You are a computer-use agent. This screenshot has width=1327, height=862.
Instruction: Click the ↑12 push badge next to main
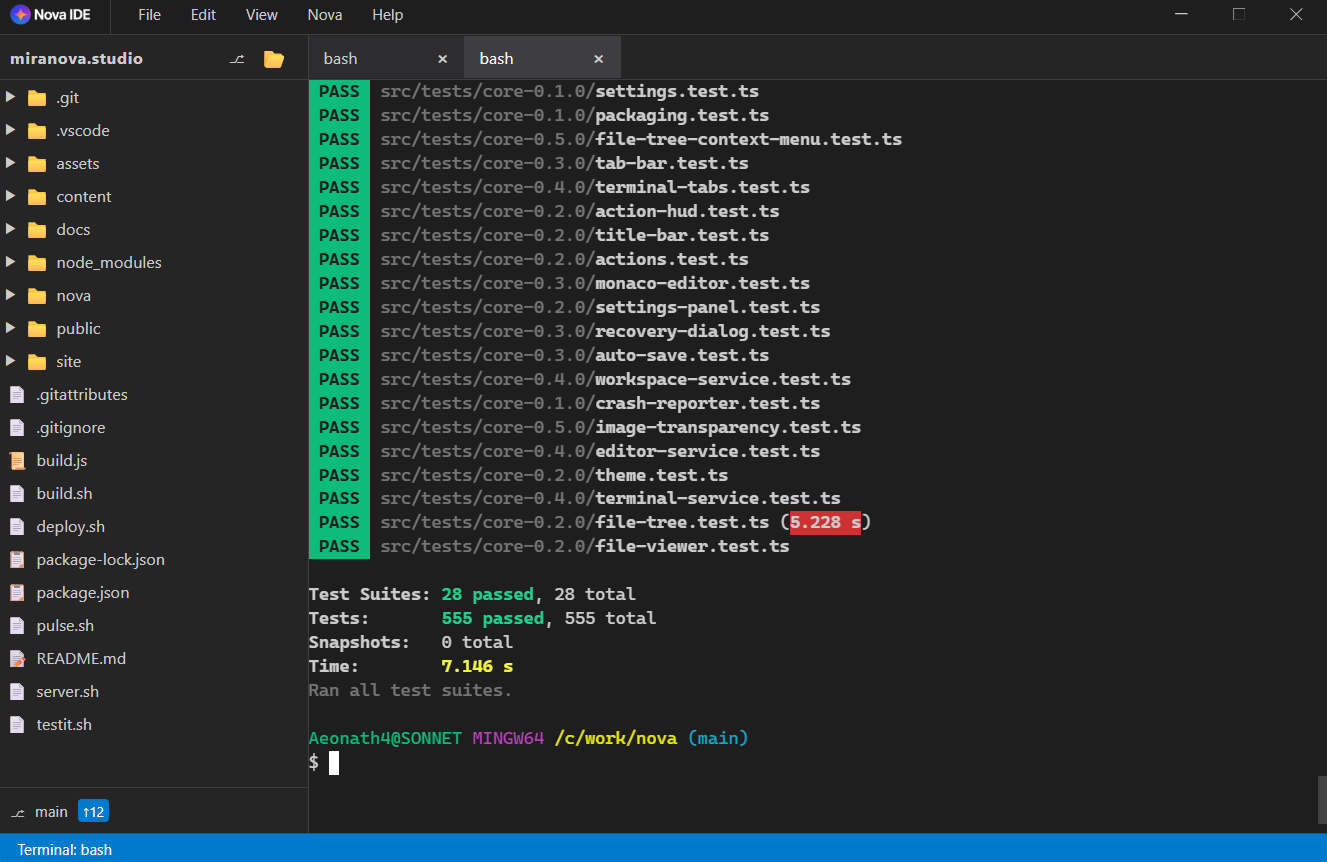92,811
